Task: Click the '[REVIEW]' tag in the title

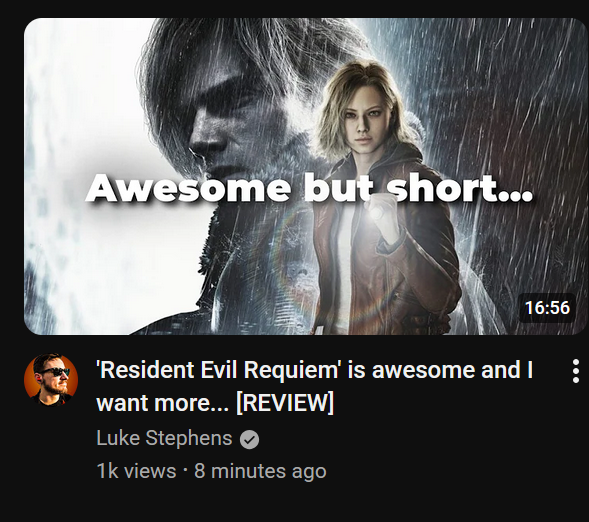Action: [285, 403]
